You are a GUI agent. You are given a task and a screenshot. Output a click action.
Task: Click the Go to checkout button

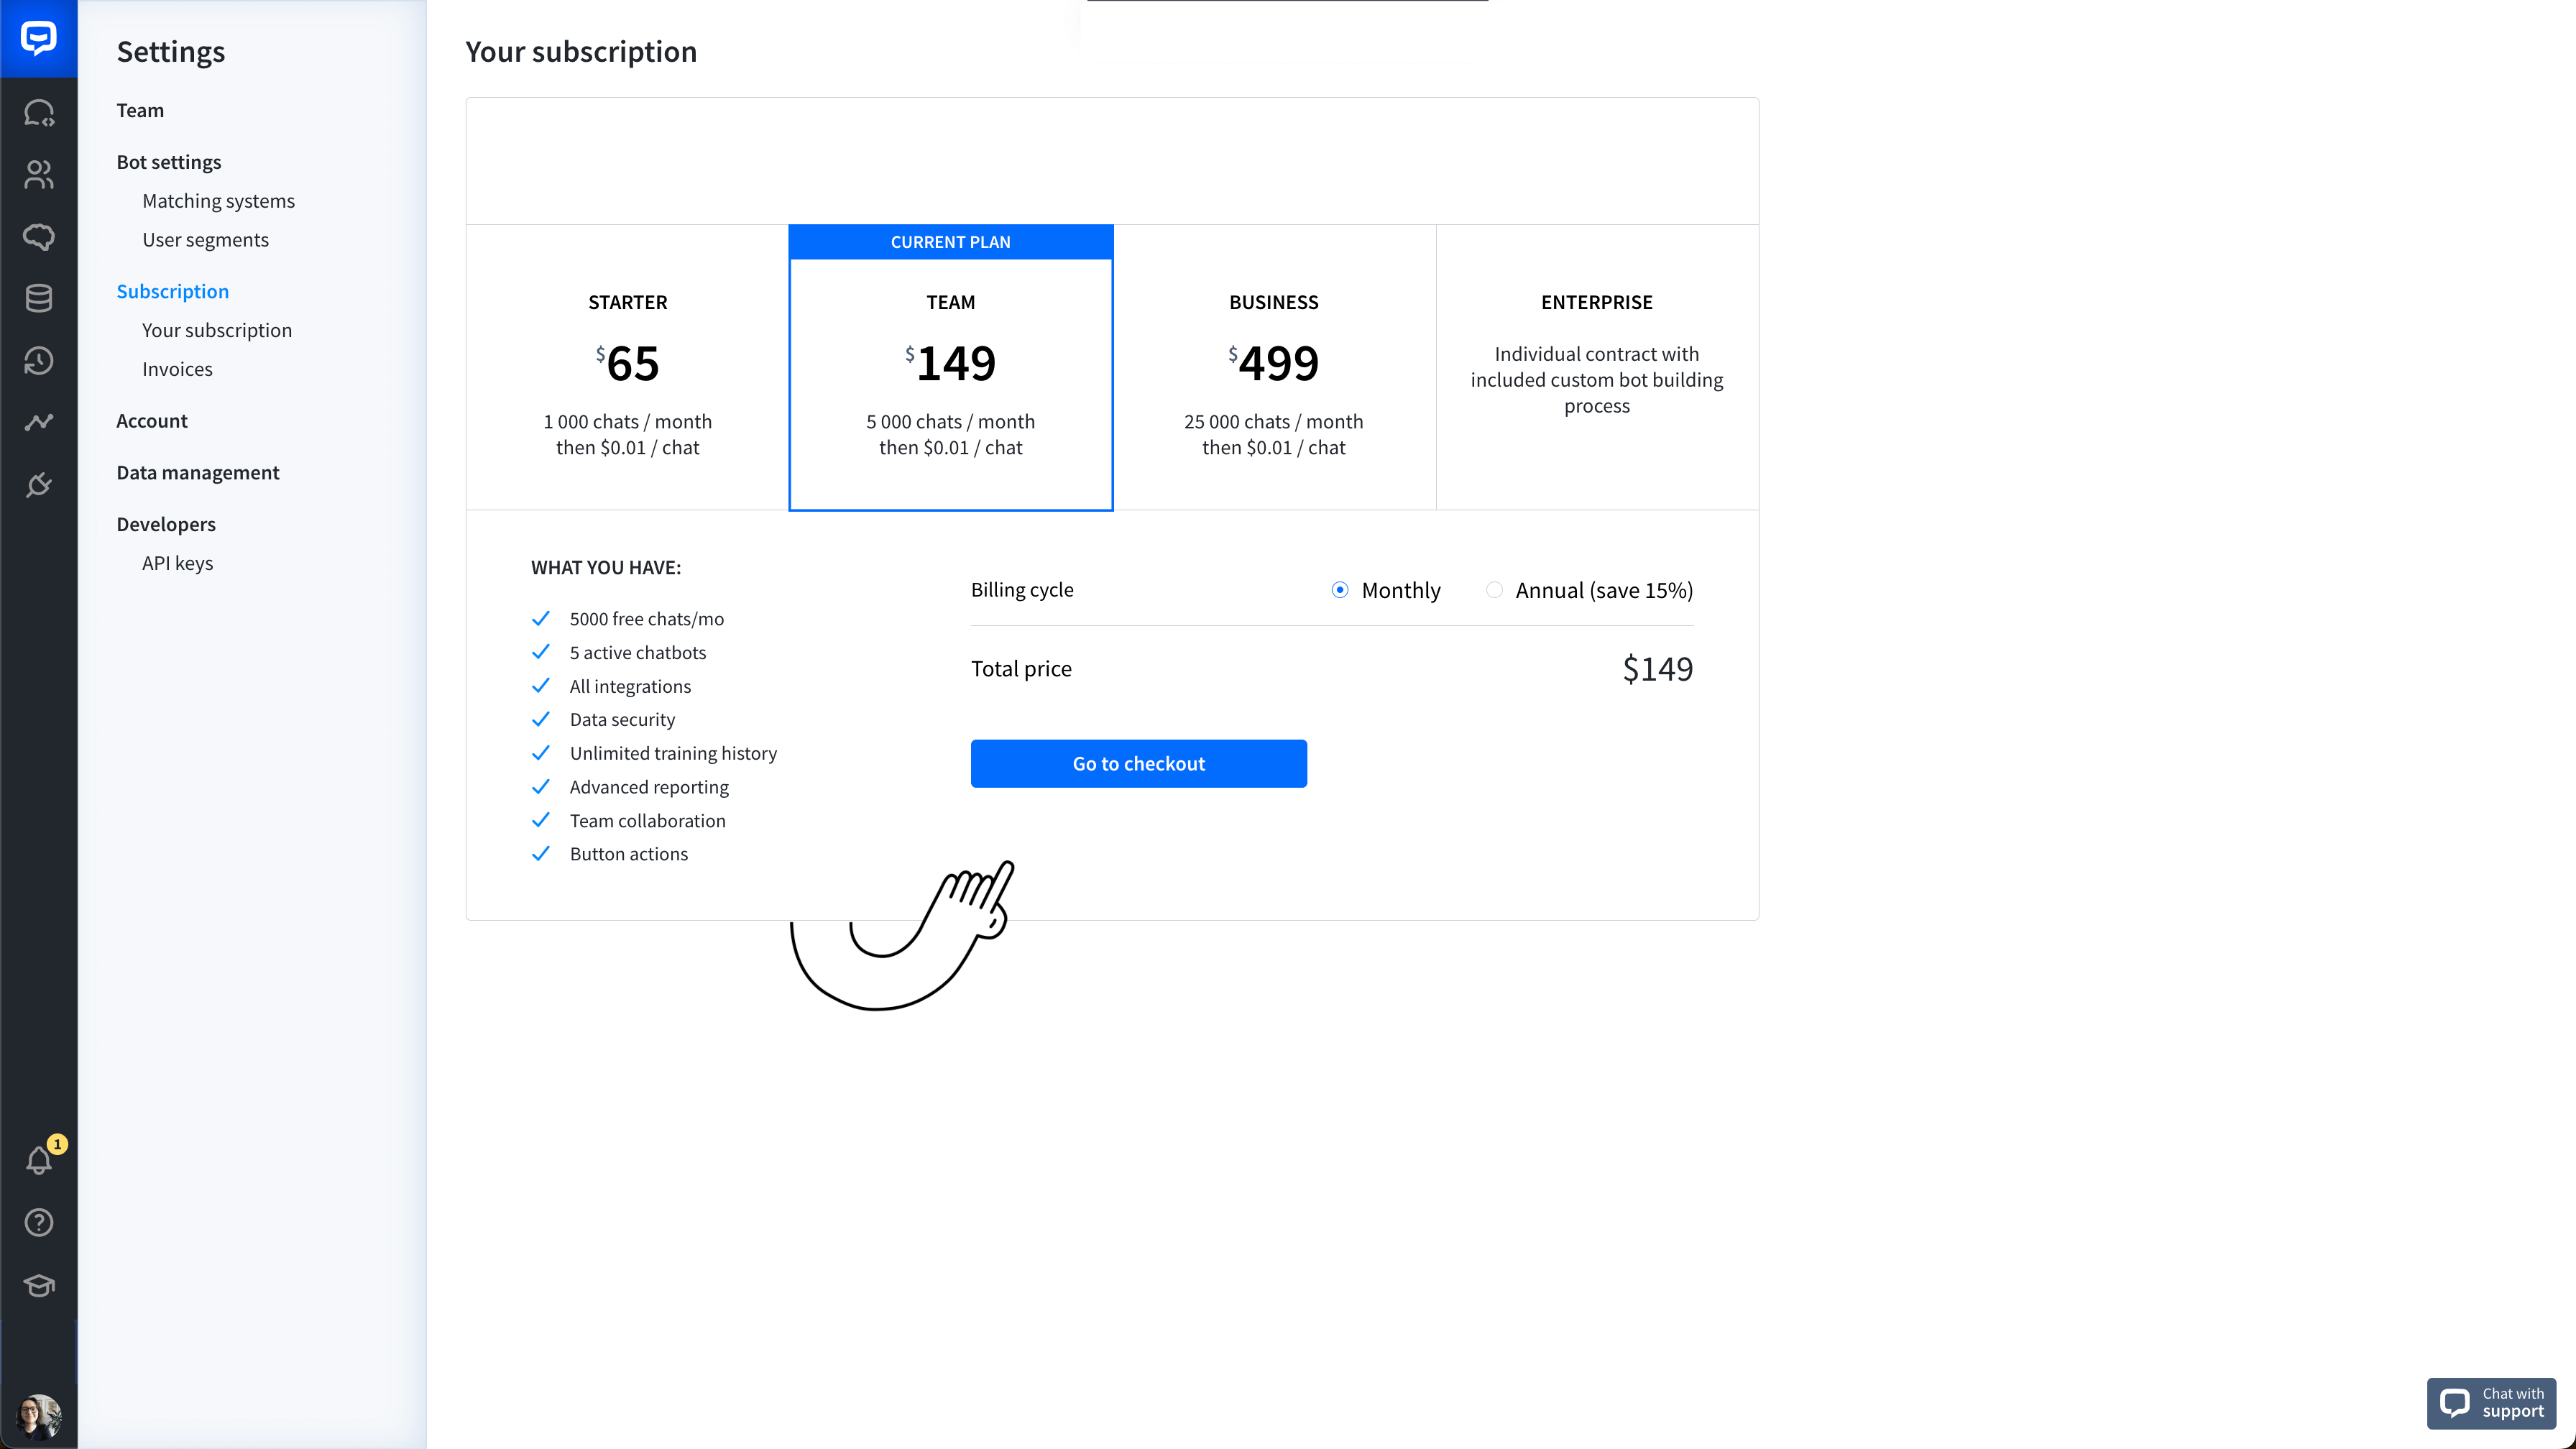(1138, 764)
